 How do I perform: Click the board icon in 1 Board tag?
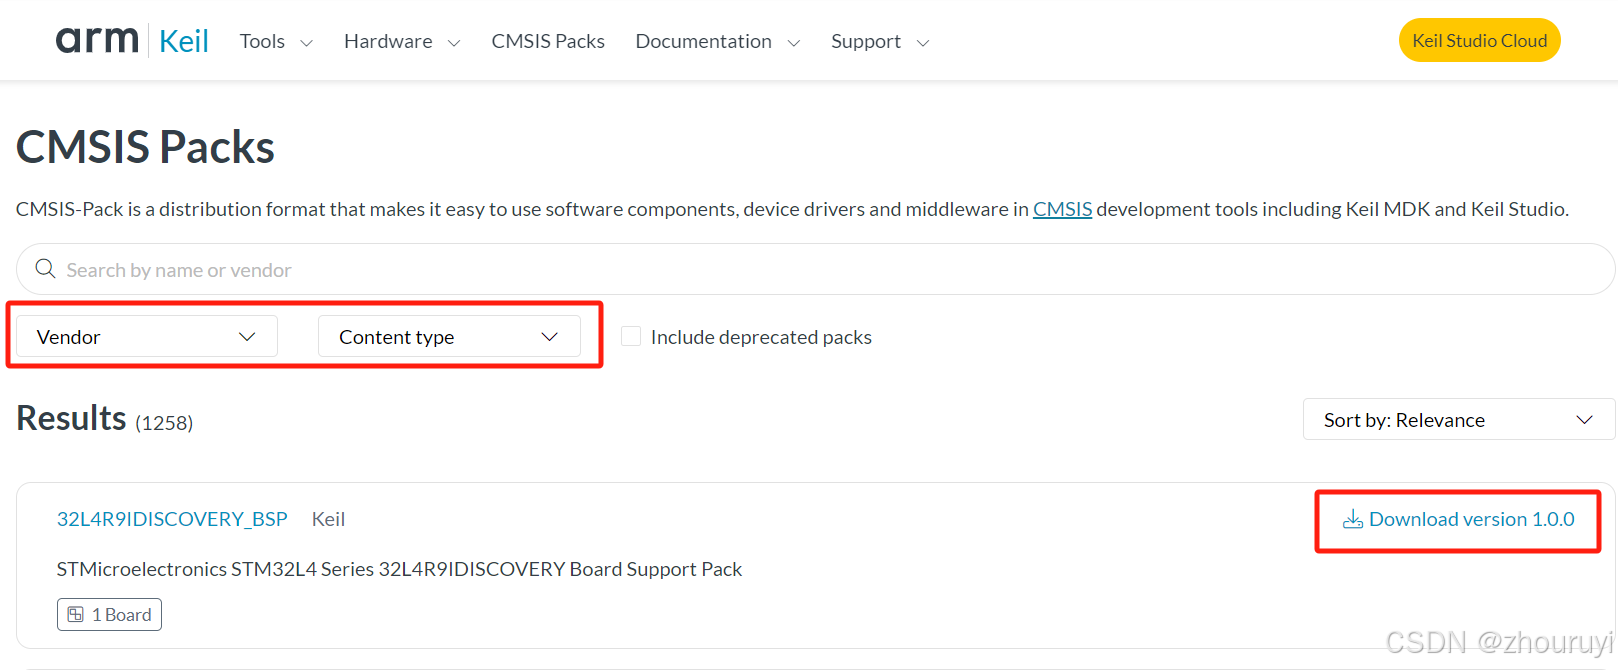point(76,614)
